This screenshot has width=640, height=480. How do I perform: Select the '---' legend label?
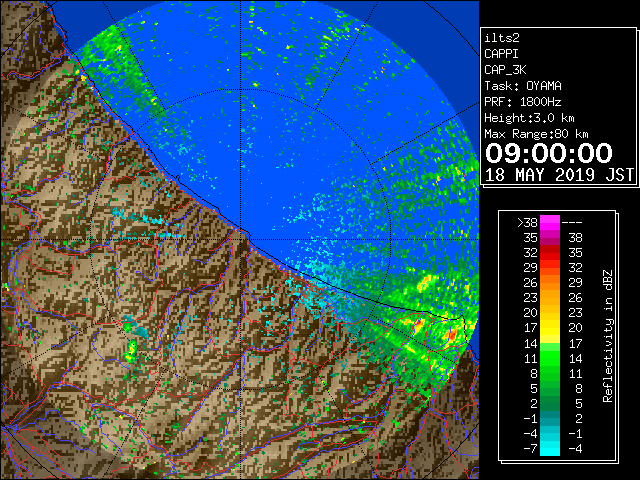point(572,223)
